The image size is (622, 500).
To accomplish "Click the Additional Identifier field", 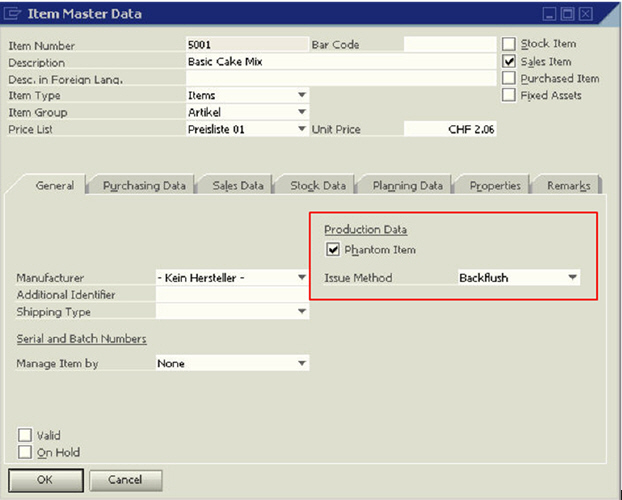I will (232, 294).
